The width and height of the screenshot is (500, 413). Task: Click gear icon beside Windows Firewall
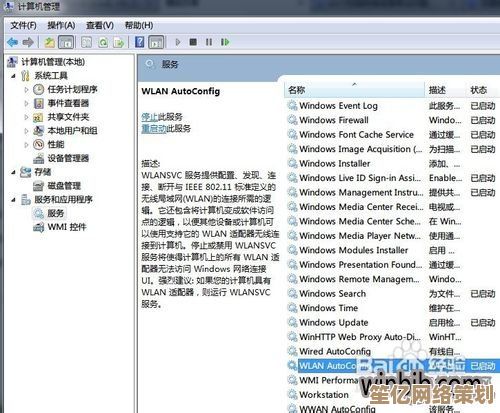(x=292, y=120)
